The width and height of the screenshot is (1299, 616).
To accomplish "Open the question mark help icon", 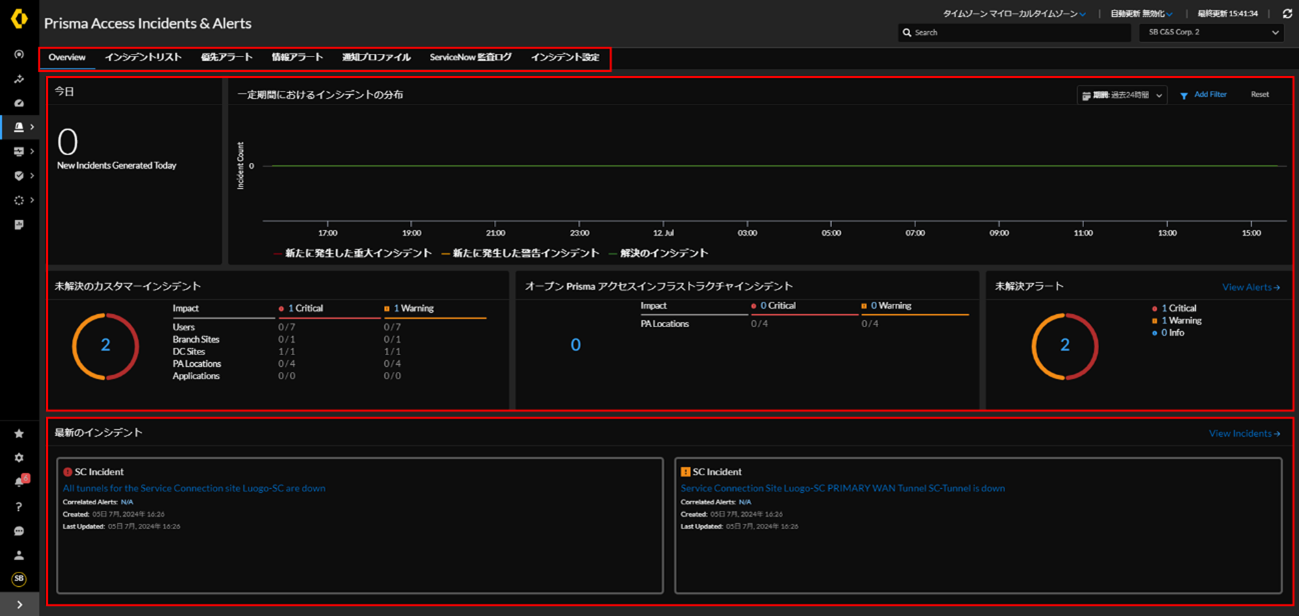I will 19,507.
